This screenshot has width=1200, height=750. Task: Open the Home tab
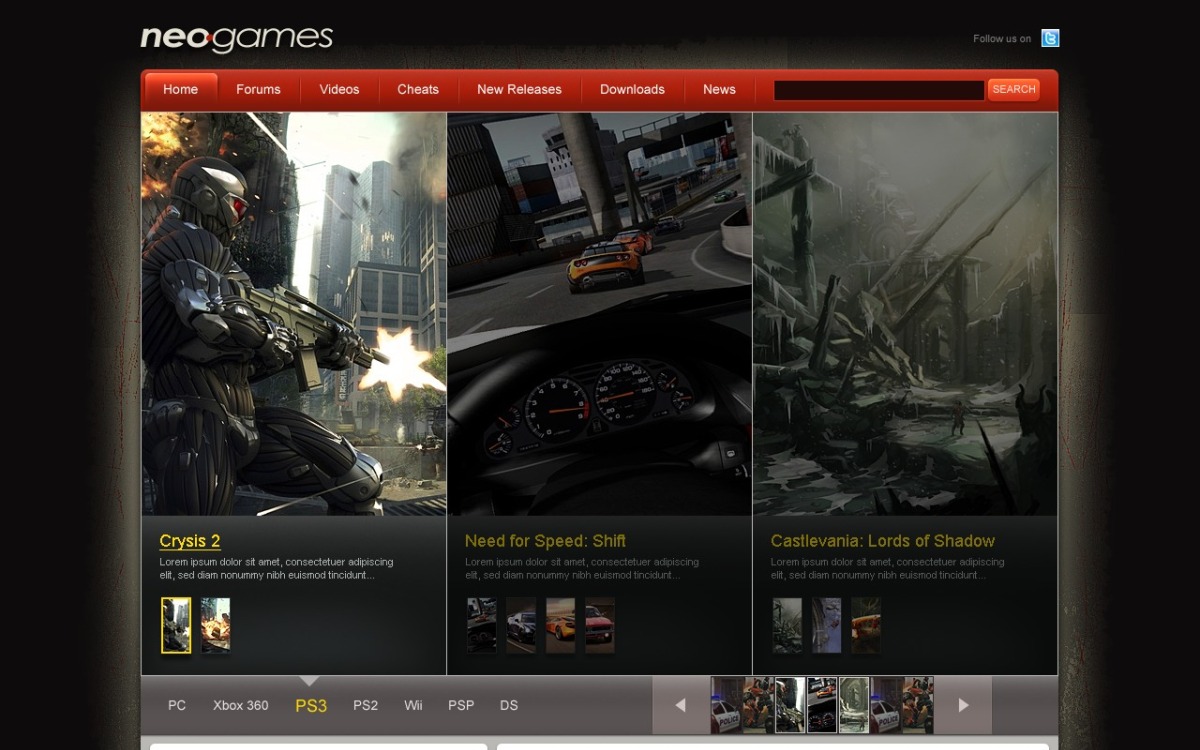pos(181,89)
